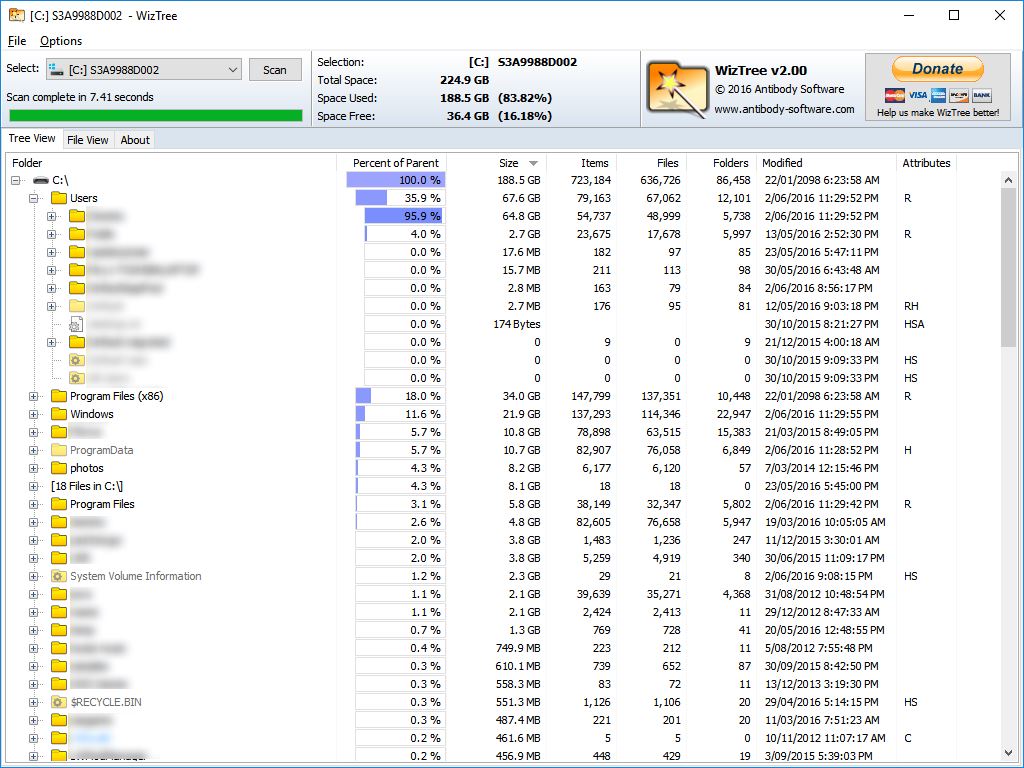Click the vertical scrollbar thumb
1024x768 pixels.
pyautogui.click(x=1008, y=268)
